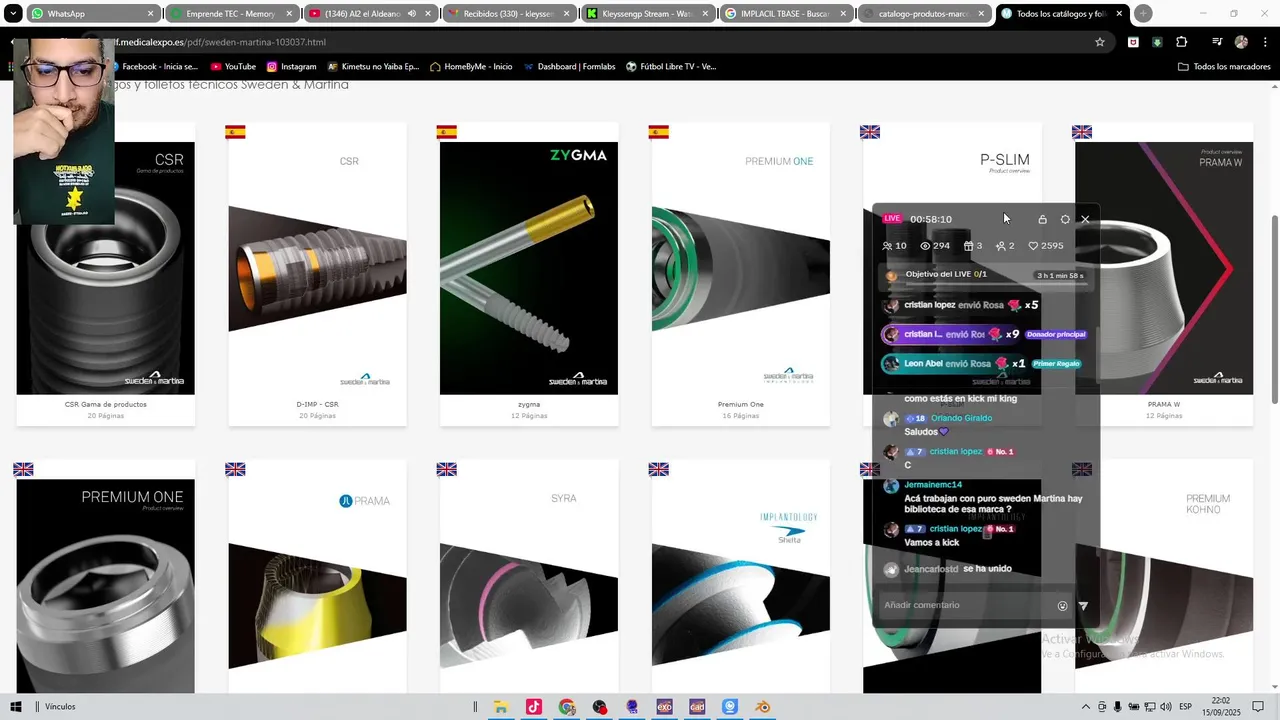This screenshot has width=1280, height=720.
Task: Show hidden system tray icons
Action: (x=1085, y=707)
